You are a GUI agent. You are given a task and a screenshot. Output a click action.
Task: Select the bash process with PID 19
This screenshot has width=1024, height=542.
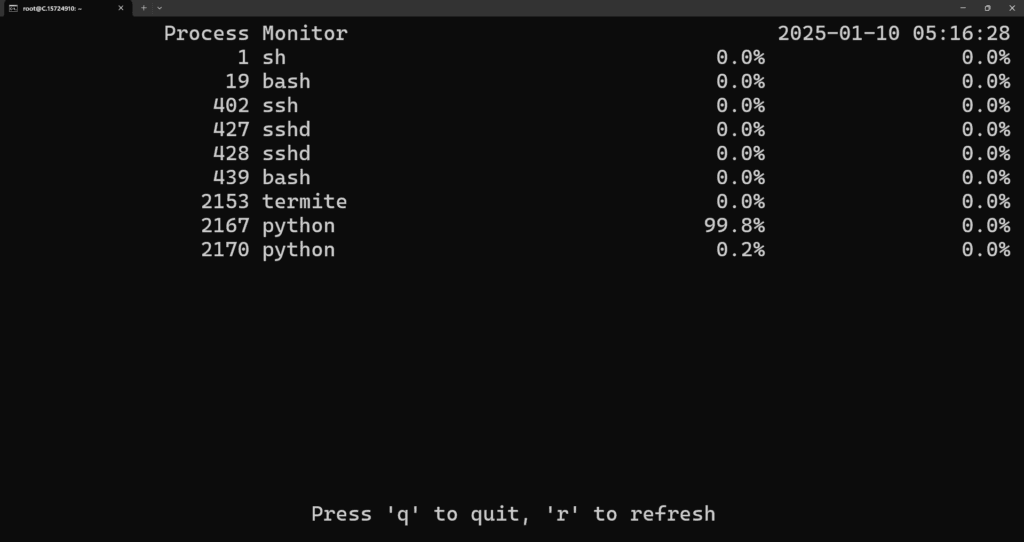pyautogui.click(x=587, y=82)
